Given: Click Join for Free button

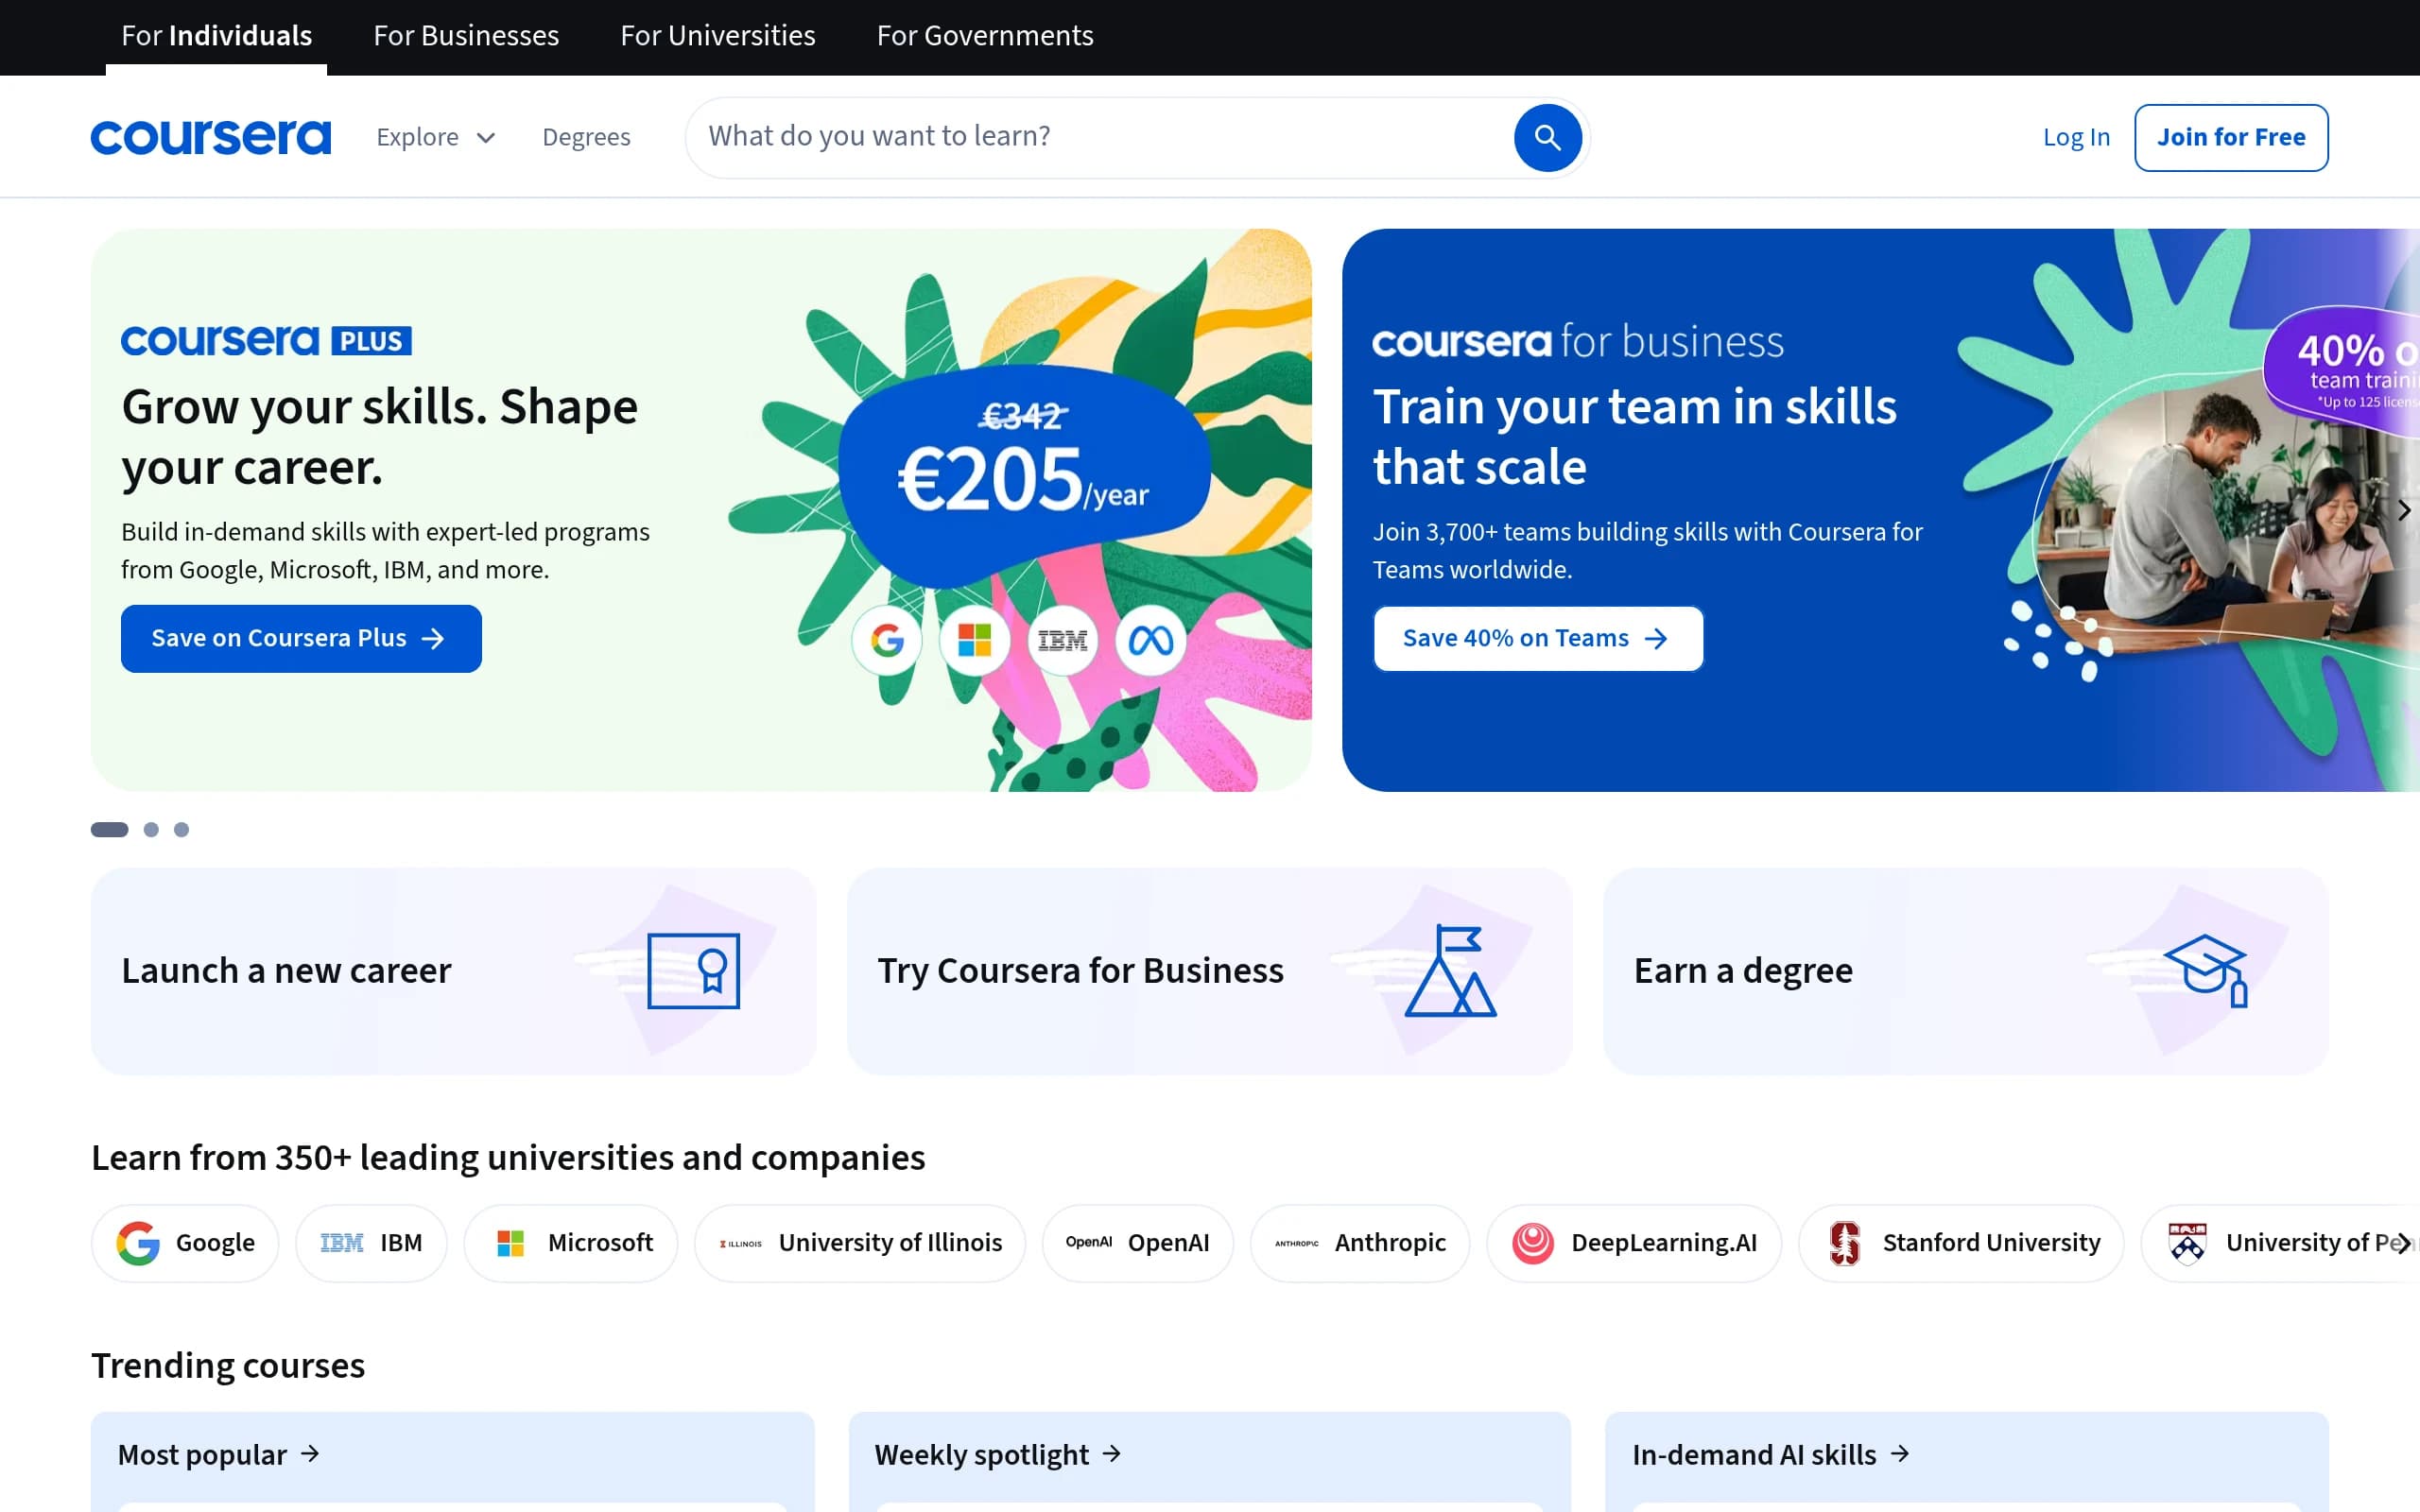Looking at the screenshot, I should tap(2231, 137).
